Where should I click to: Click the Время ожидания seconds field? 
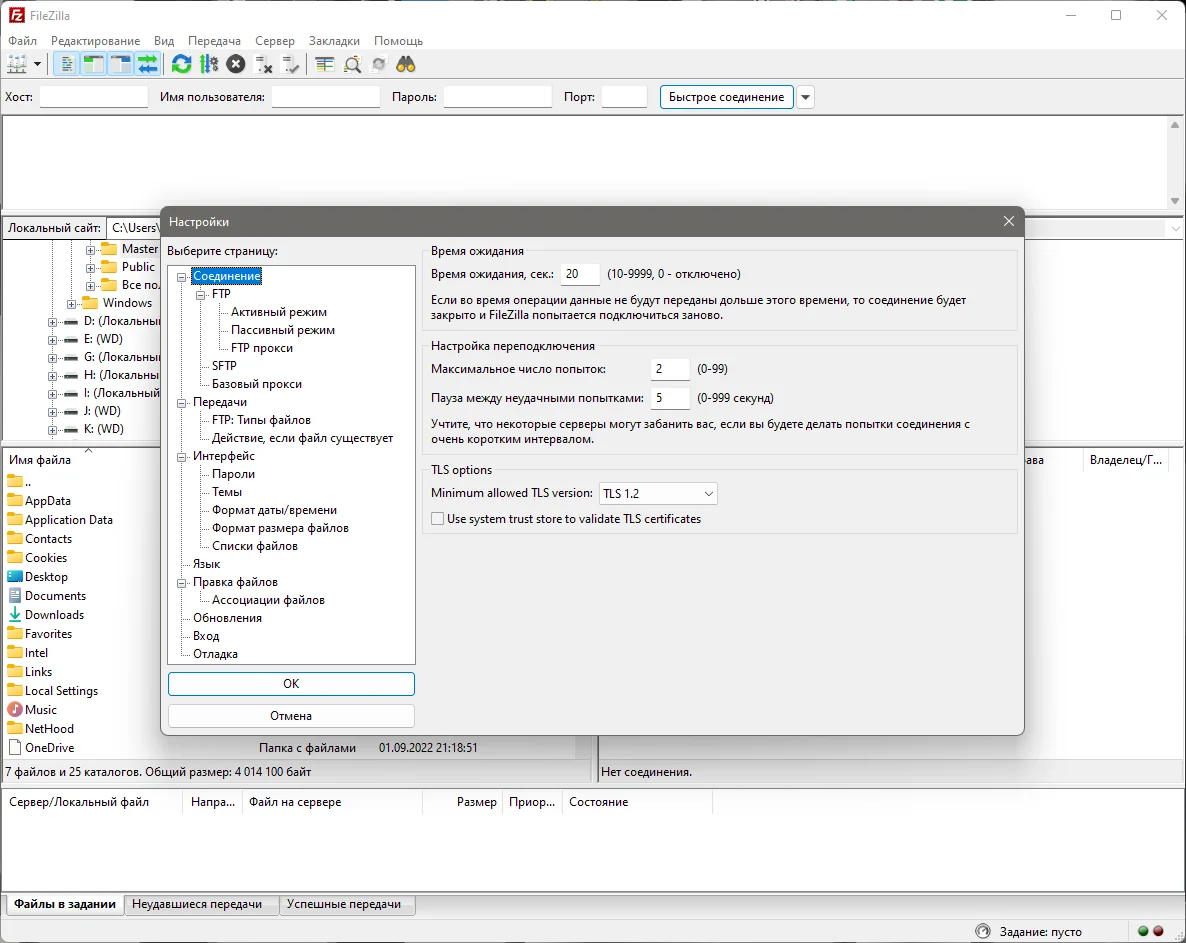click(580, 274)
